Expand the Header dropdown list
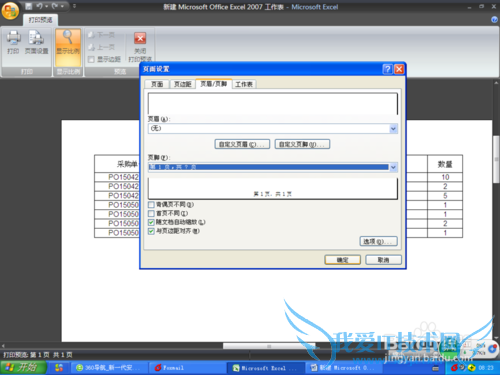 393,129
